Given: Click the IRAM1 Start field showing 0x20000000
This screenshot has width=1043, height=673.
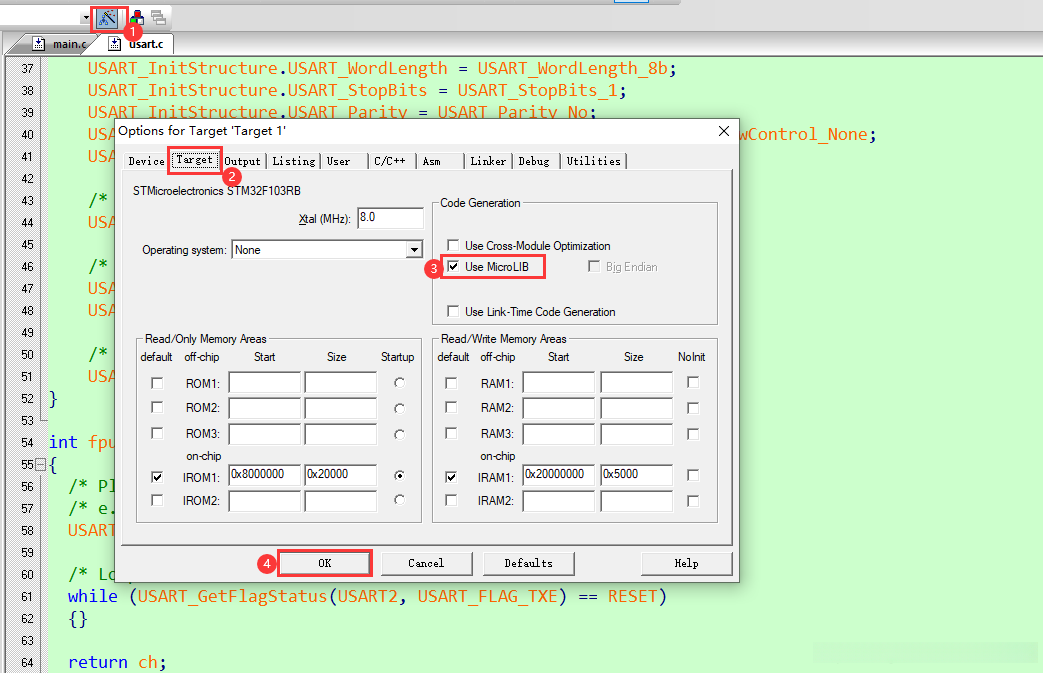Looking at the screenshot, I should [559, 474].
